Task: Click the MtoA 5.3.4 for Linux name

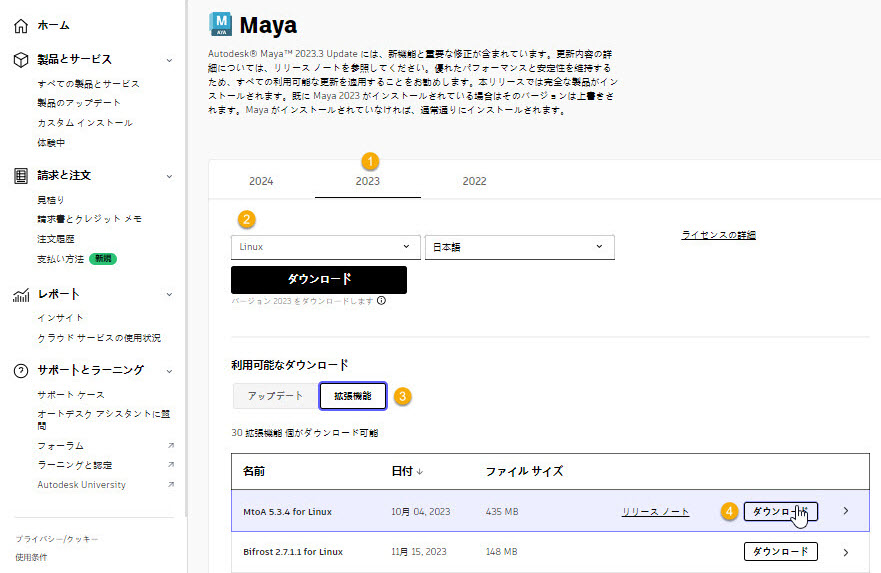Action: click(x=287, y=512)
